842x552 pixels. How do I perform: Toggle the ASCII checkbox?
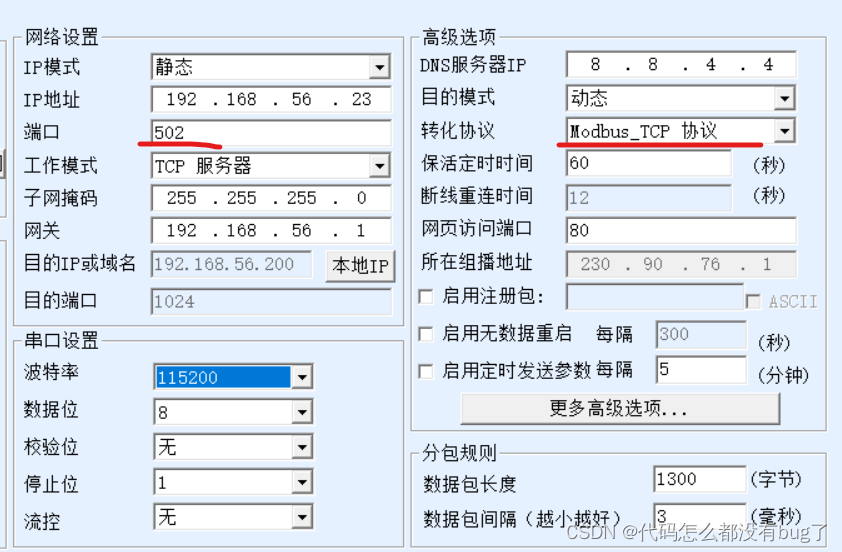coord(753,301)
